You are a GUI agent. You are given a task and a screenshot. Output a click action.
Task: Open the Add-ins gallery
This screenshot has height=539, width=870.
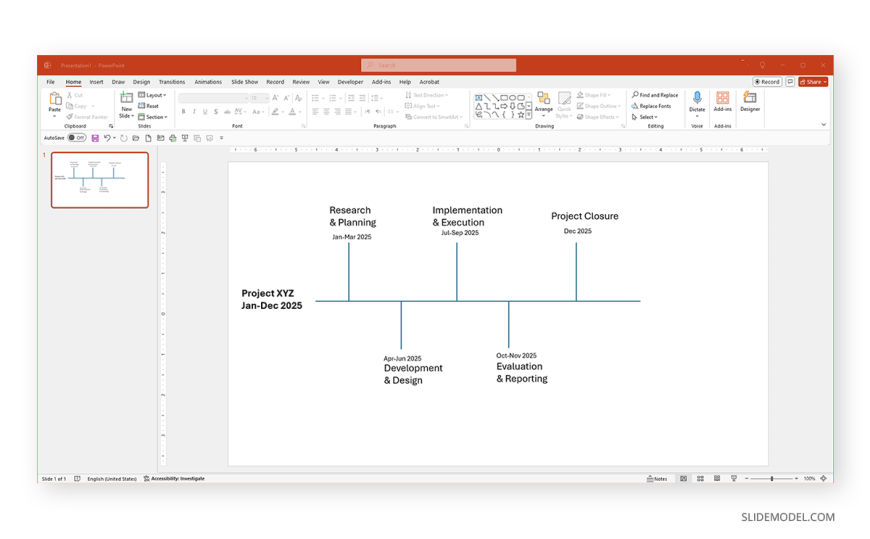click(x=722, y=102)
